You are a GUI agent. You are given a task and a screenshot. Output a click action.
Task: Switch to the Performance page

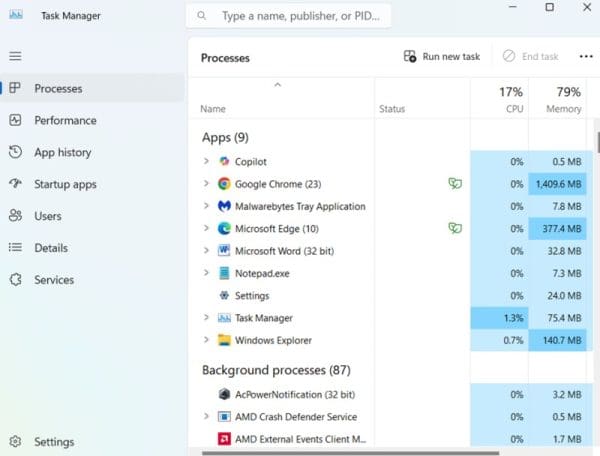pyautogui.click(x=65, y=120)
